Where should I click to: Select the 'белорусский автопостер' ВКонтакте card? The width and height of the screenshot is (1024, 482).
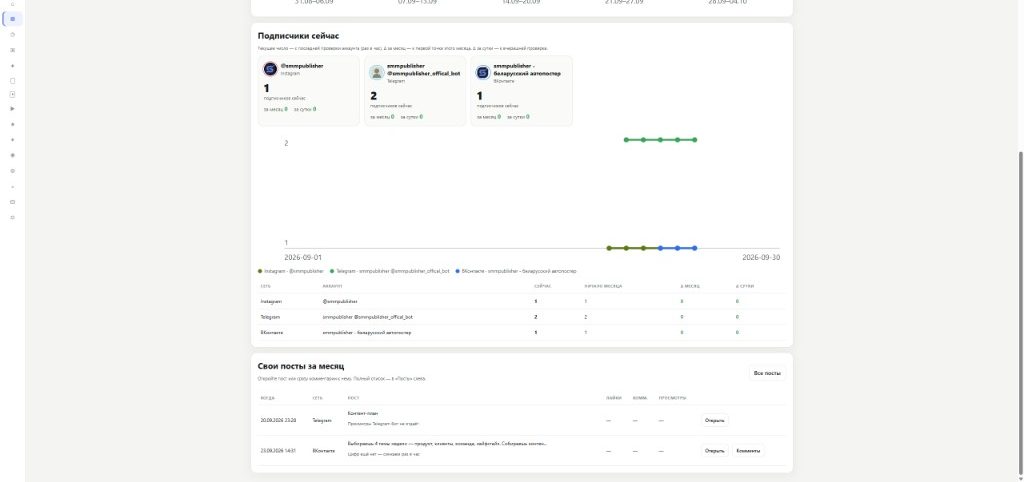(522, 91)
